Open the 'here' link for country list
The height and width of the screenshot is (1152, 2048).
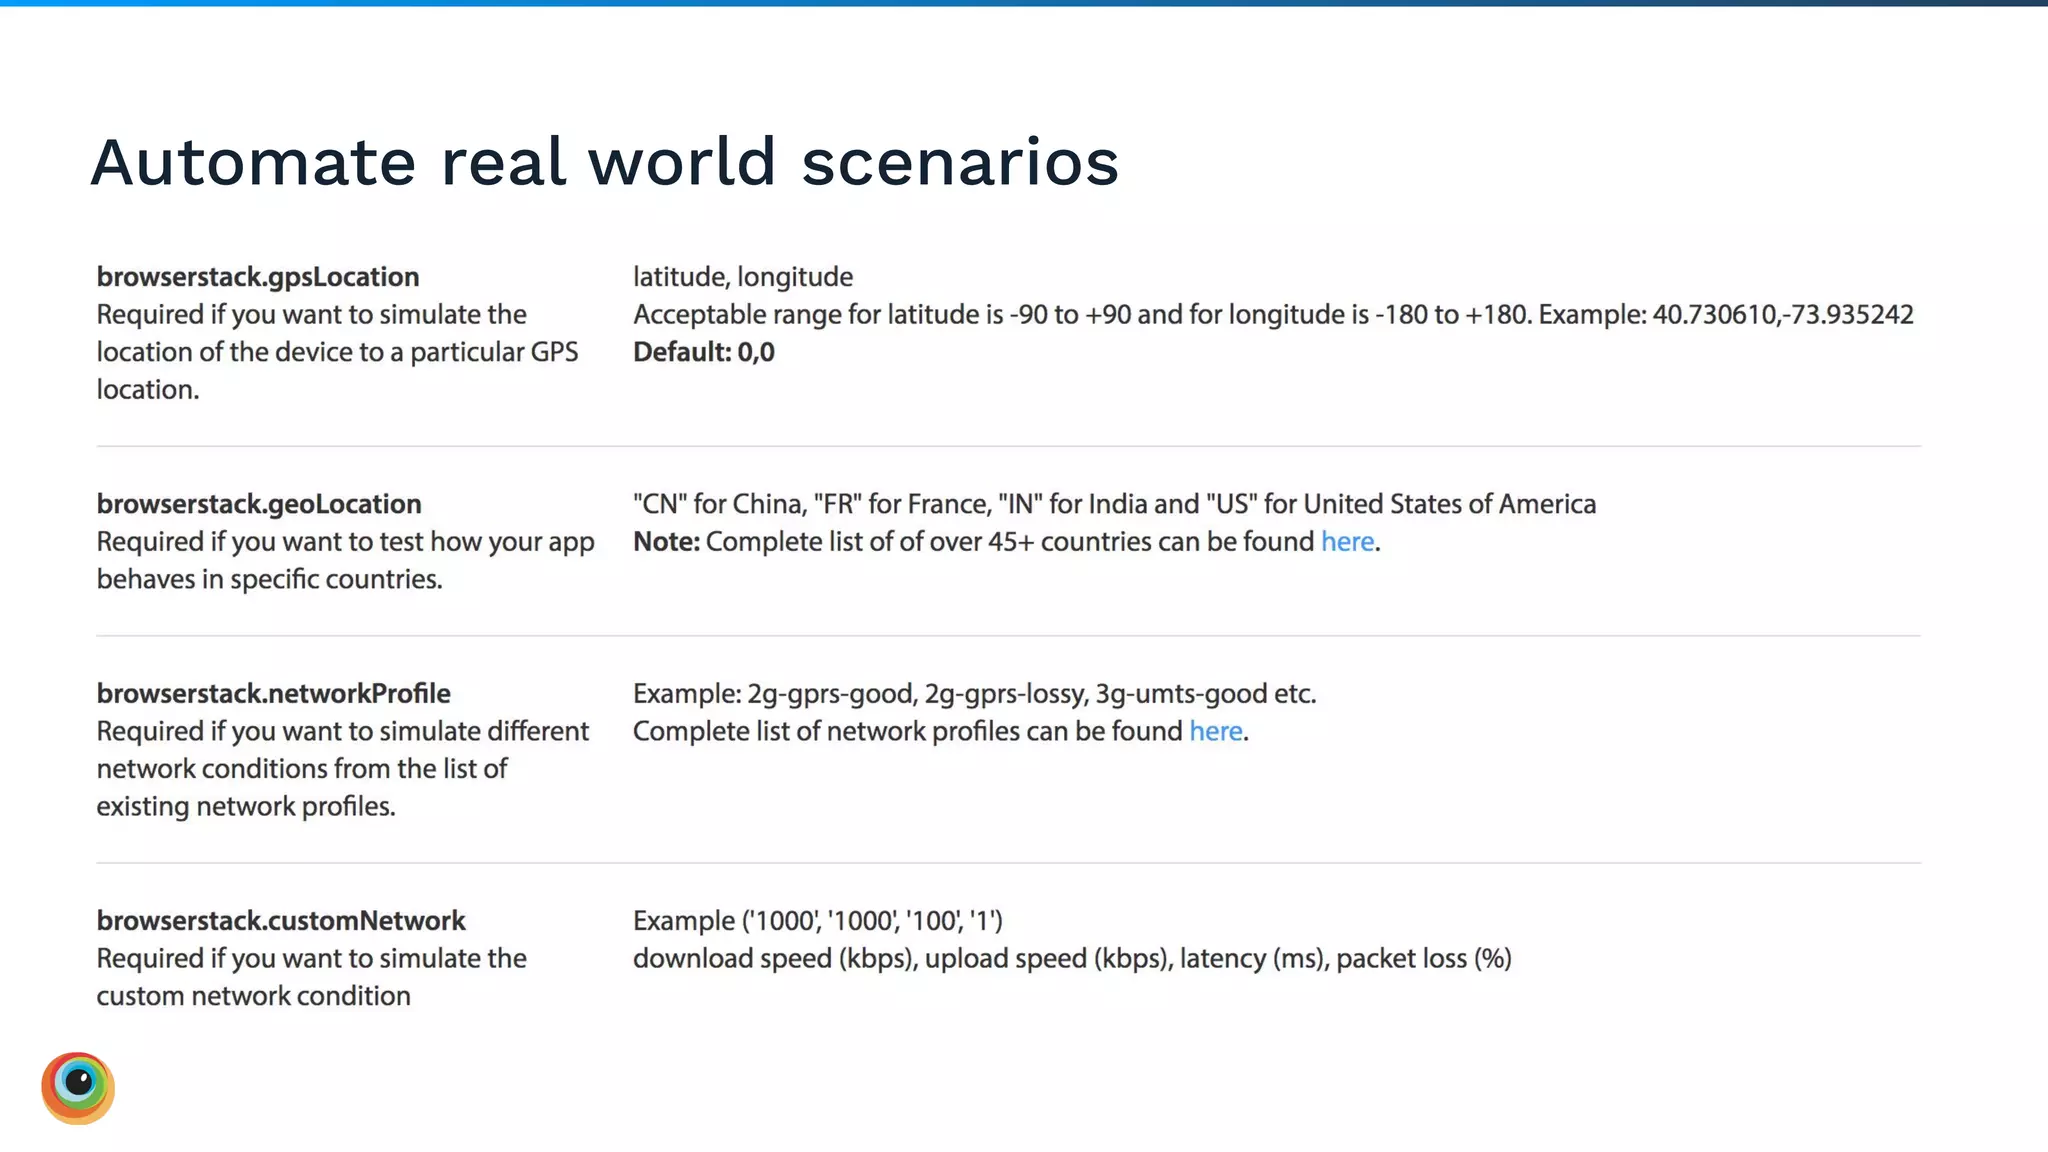(x=1347, y=541)
